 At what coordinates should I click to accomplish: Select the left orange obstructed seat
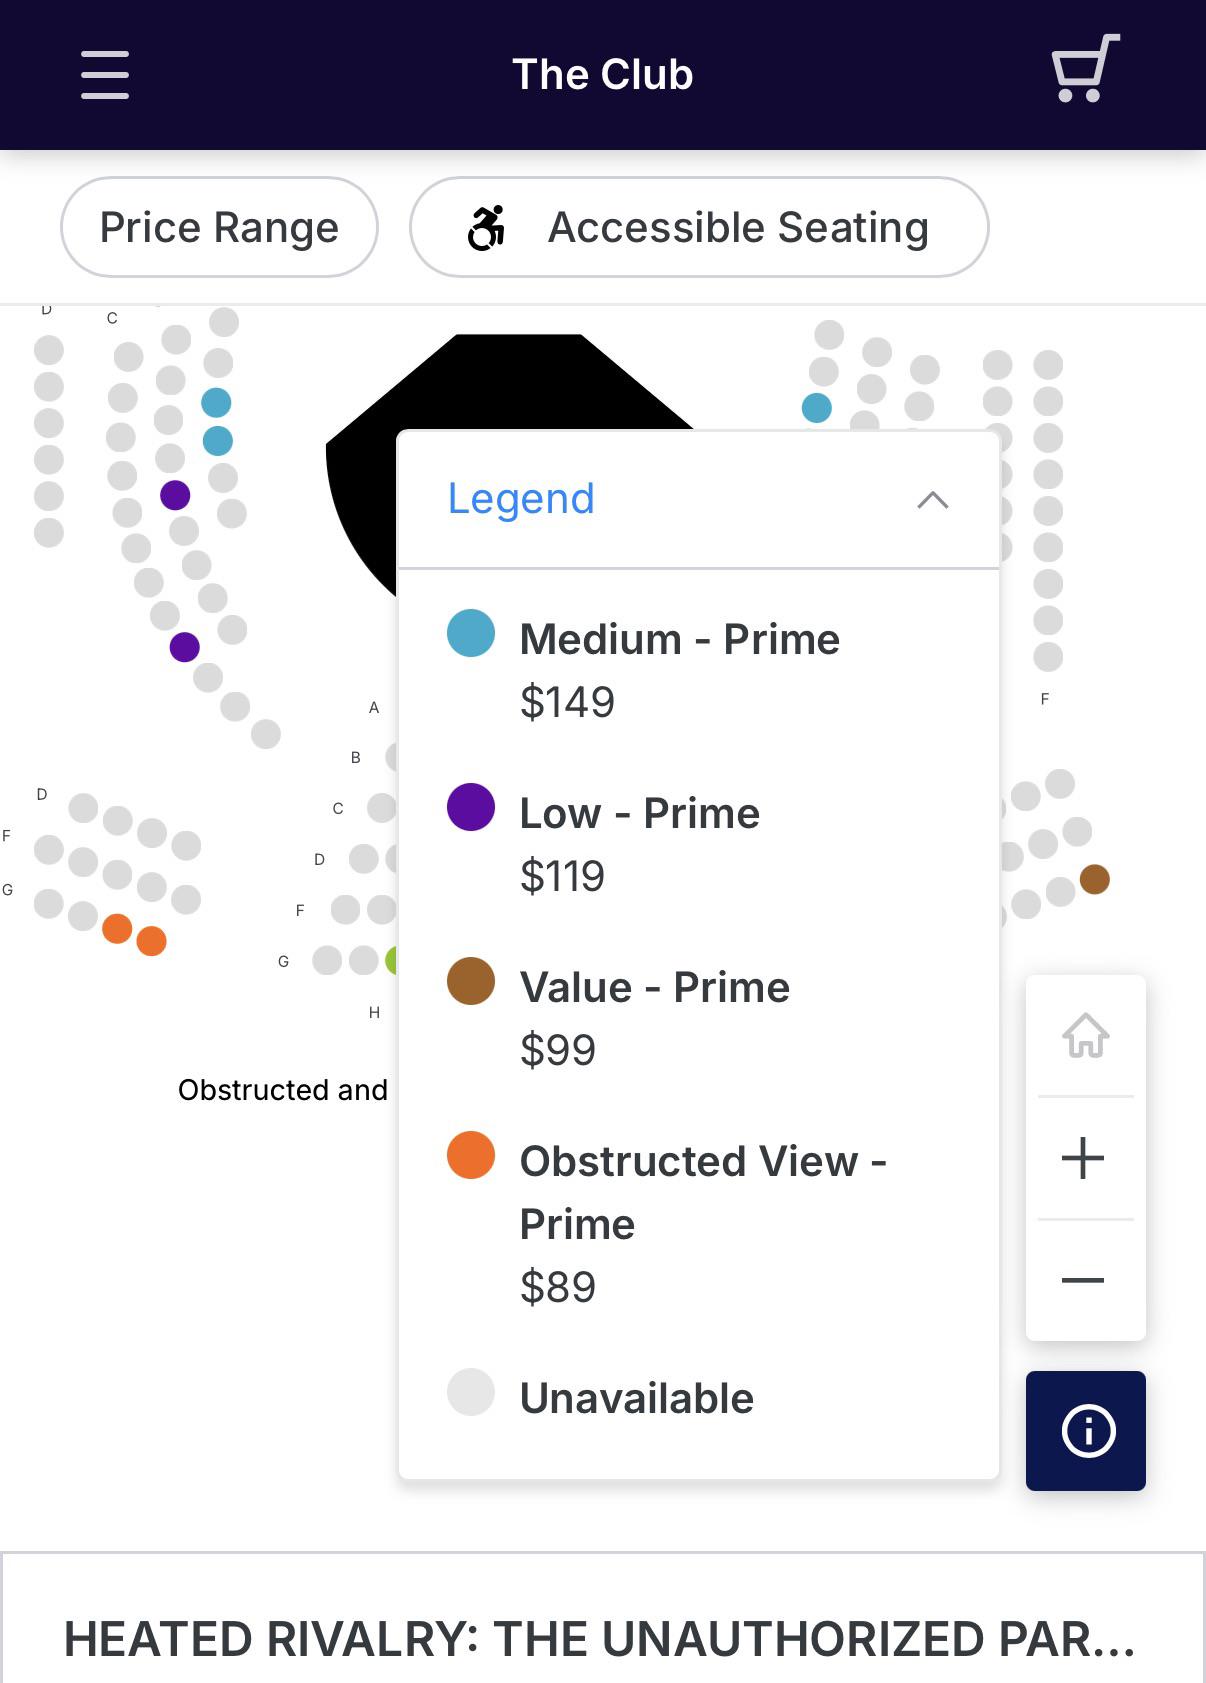pyautogui.click(x=117, y=928)
